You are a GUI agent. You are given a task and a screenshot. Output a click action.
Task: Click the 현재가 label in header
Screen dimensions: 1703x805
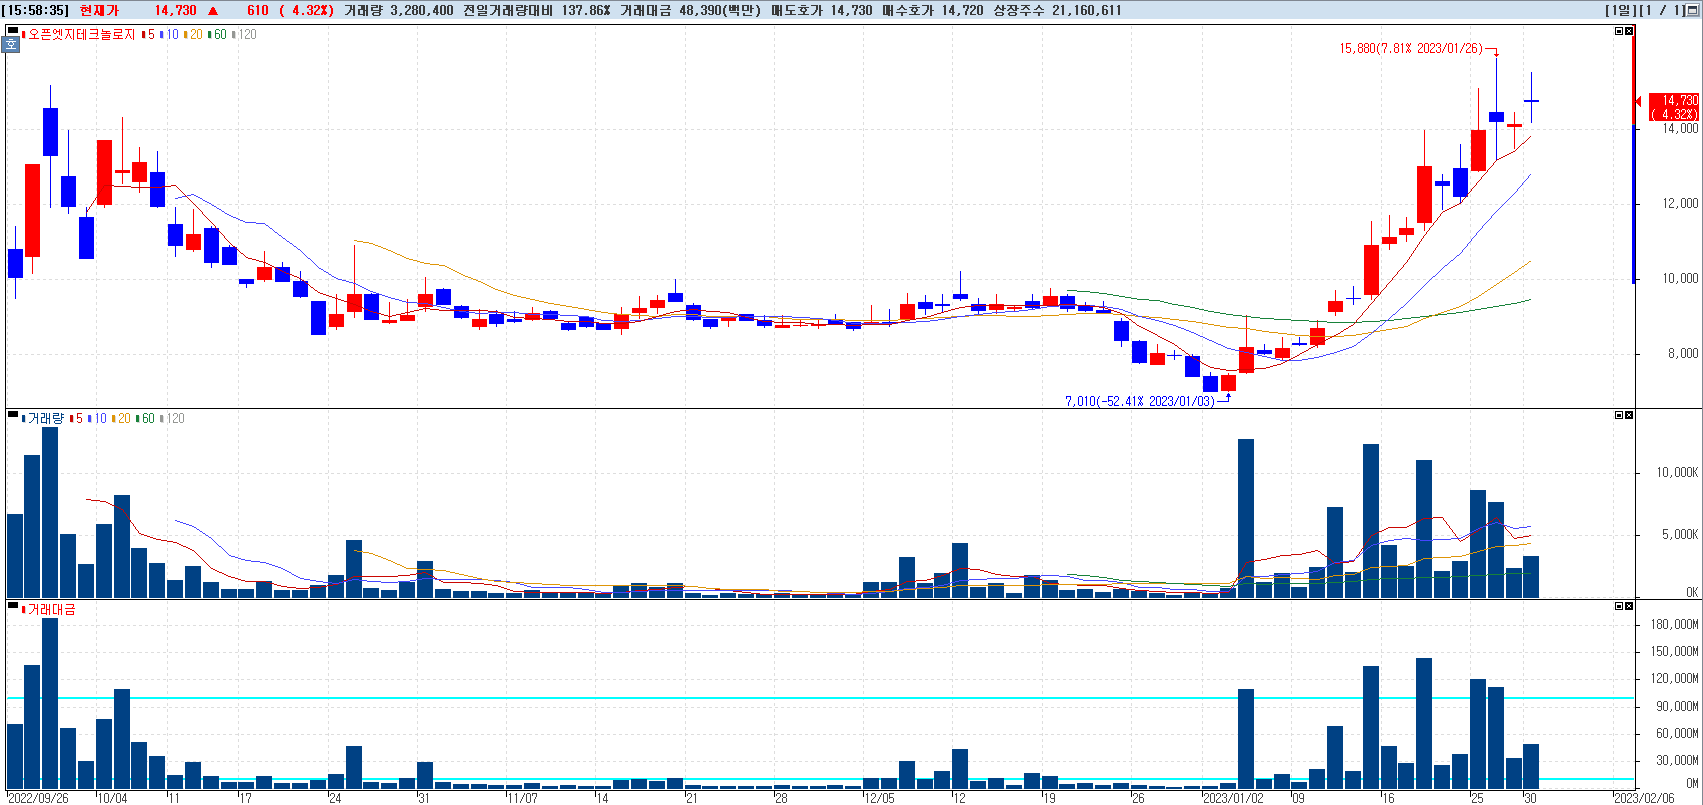coord(99,10)
